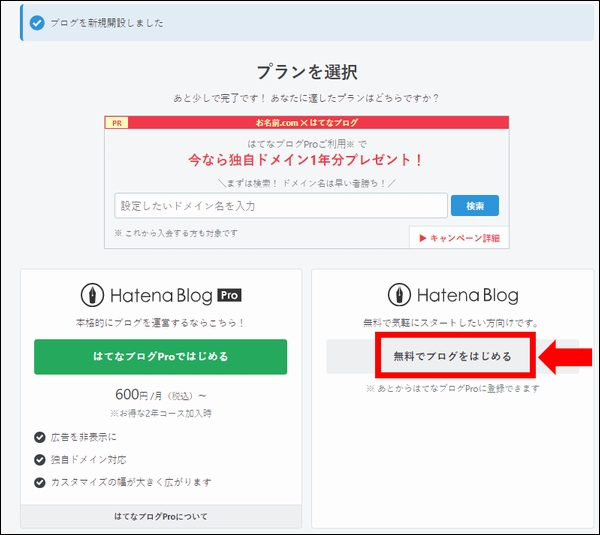Click ブログを新規開設しました notification text
The width and height of the screenshot is (600, 535).
[107, 23]
